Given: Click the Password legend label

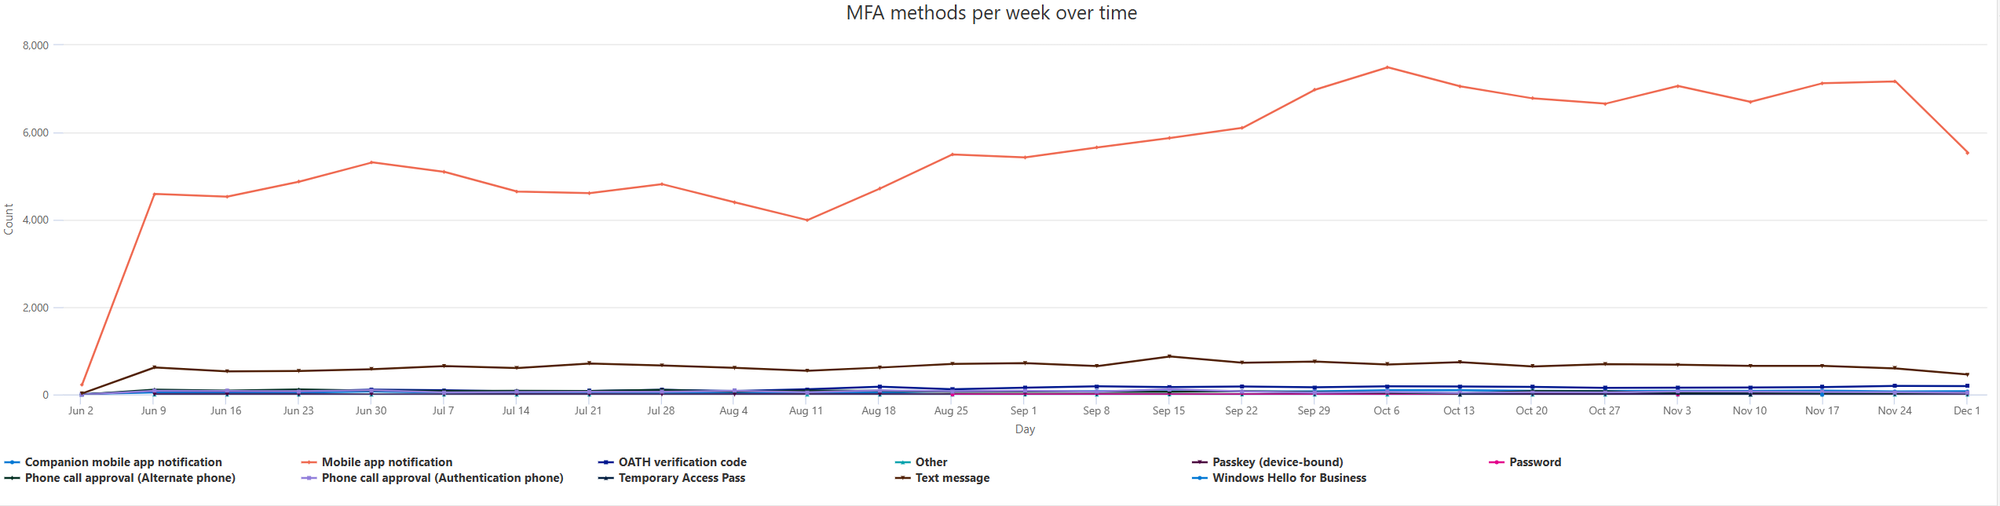Looking at the screenshot, I should (x=1534, y=462).
